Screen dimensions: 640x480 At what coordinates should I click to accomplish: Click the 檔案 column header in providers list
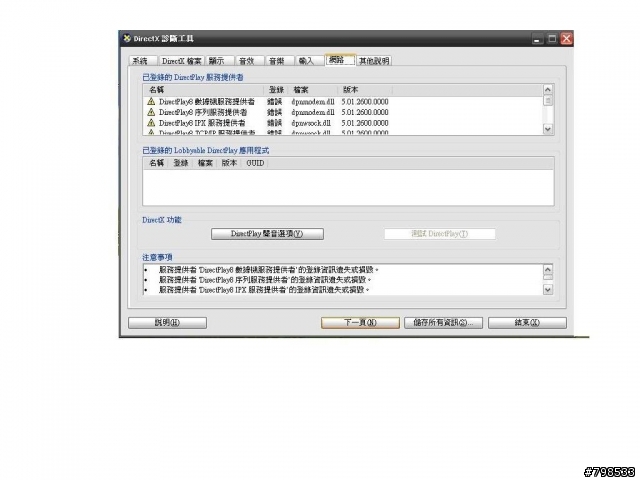coord(313,90)
